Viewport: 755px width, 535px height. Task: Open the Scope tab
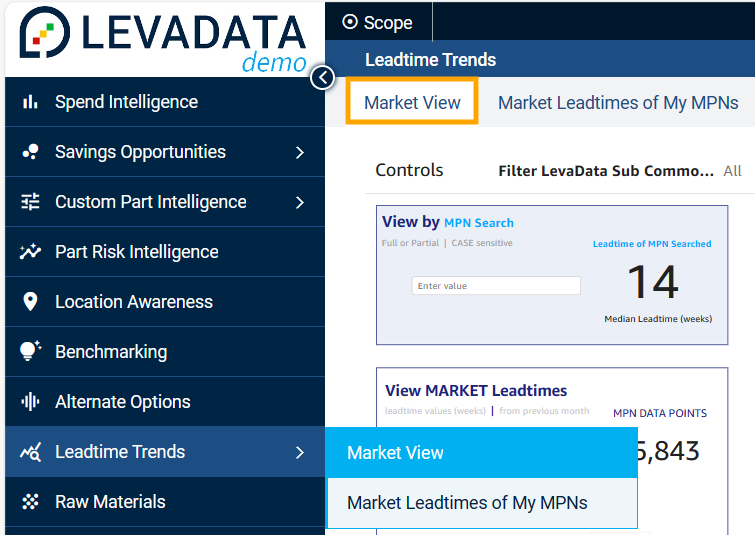(x=377, y=22)
